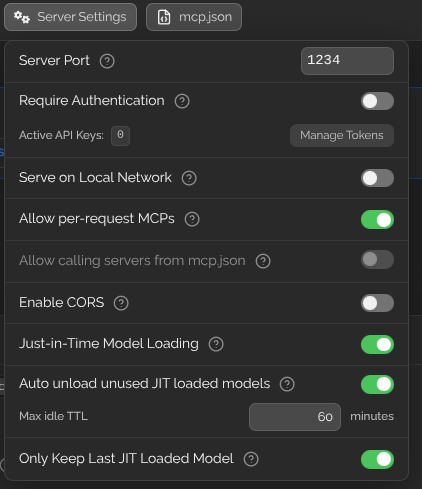Enable the Require Authentication toggle

[377, 101]
